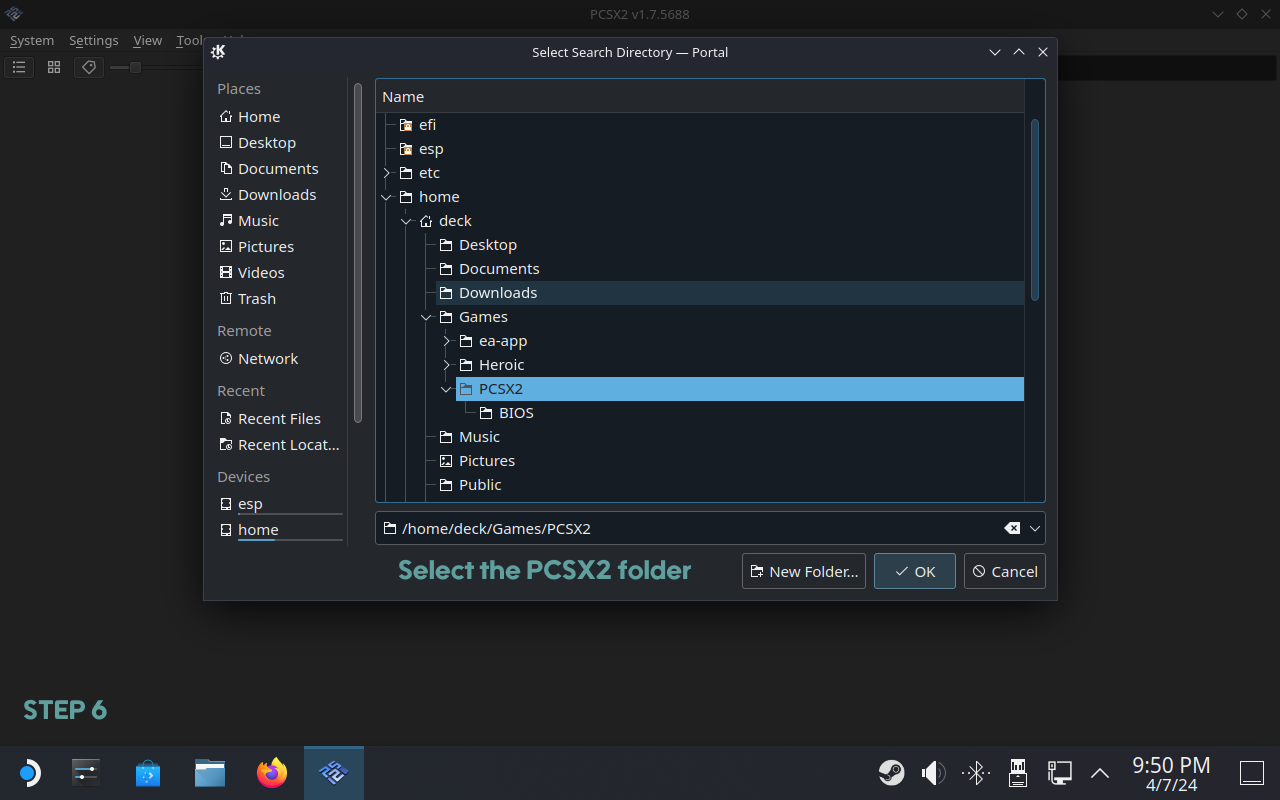Open Discover store from taskbar

pyautogui.click(x=148, y=773)
